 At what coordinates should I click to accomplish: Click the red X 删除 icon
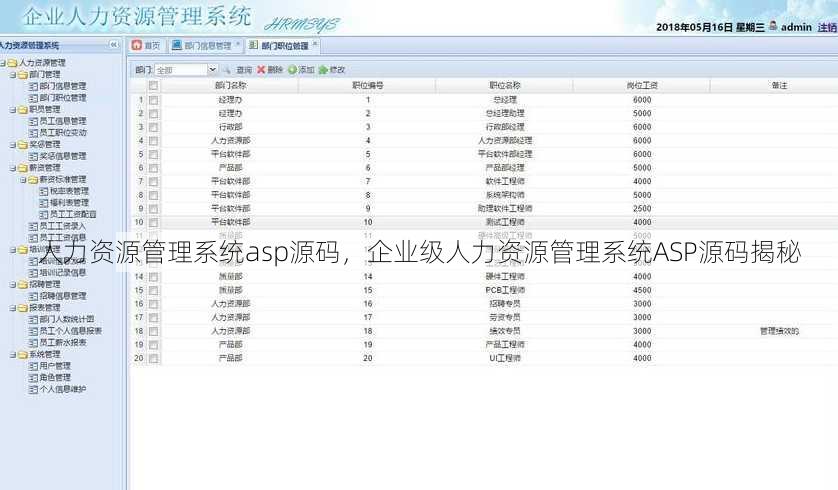pos(261,70)
